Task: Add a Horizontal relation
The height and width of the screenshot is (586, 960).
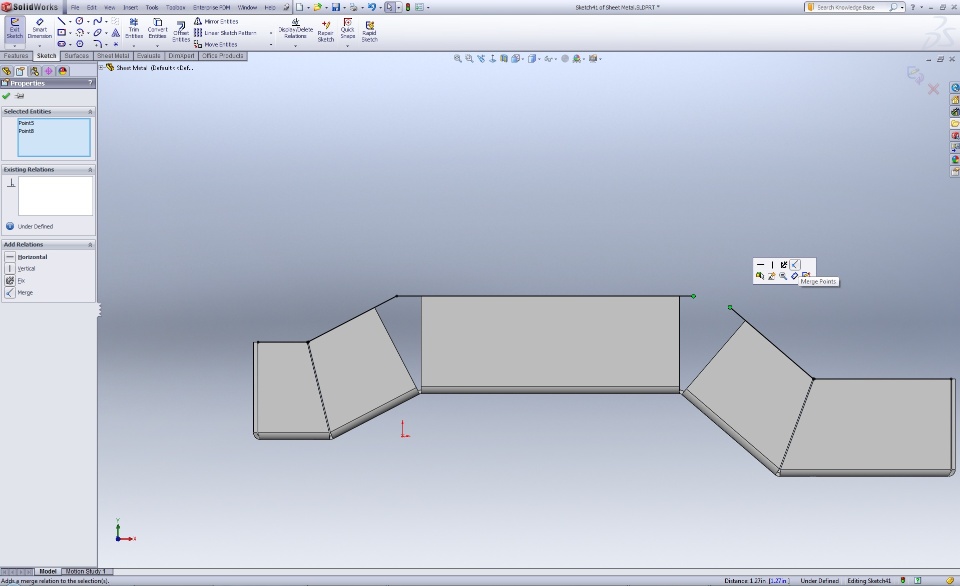Action: point(26,257)
